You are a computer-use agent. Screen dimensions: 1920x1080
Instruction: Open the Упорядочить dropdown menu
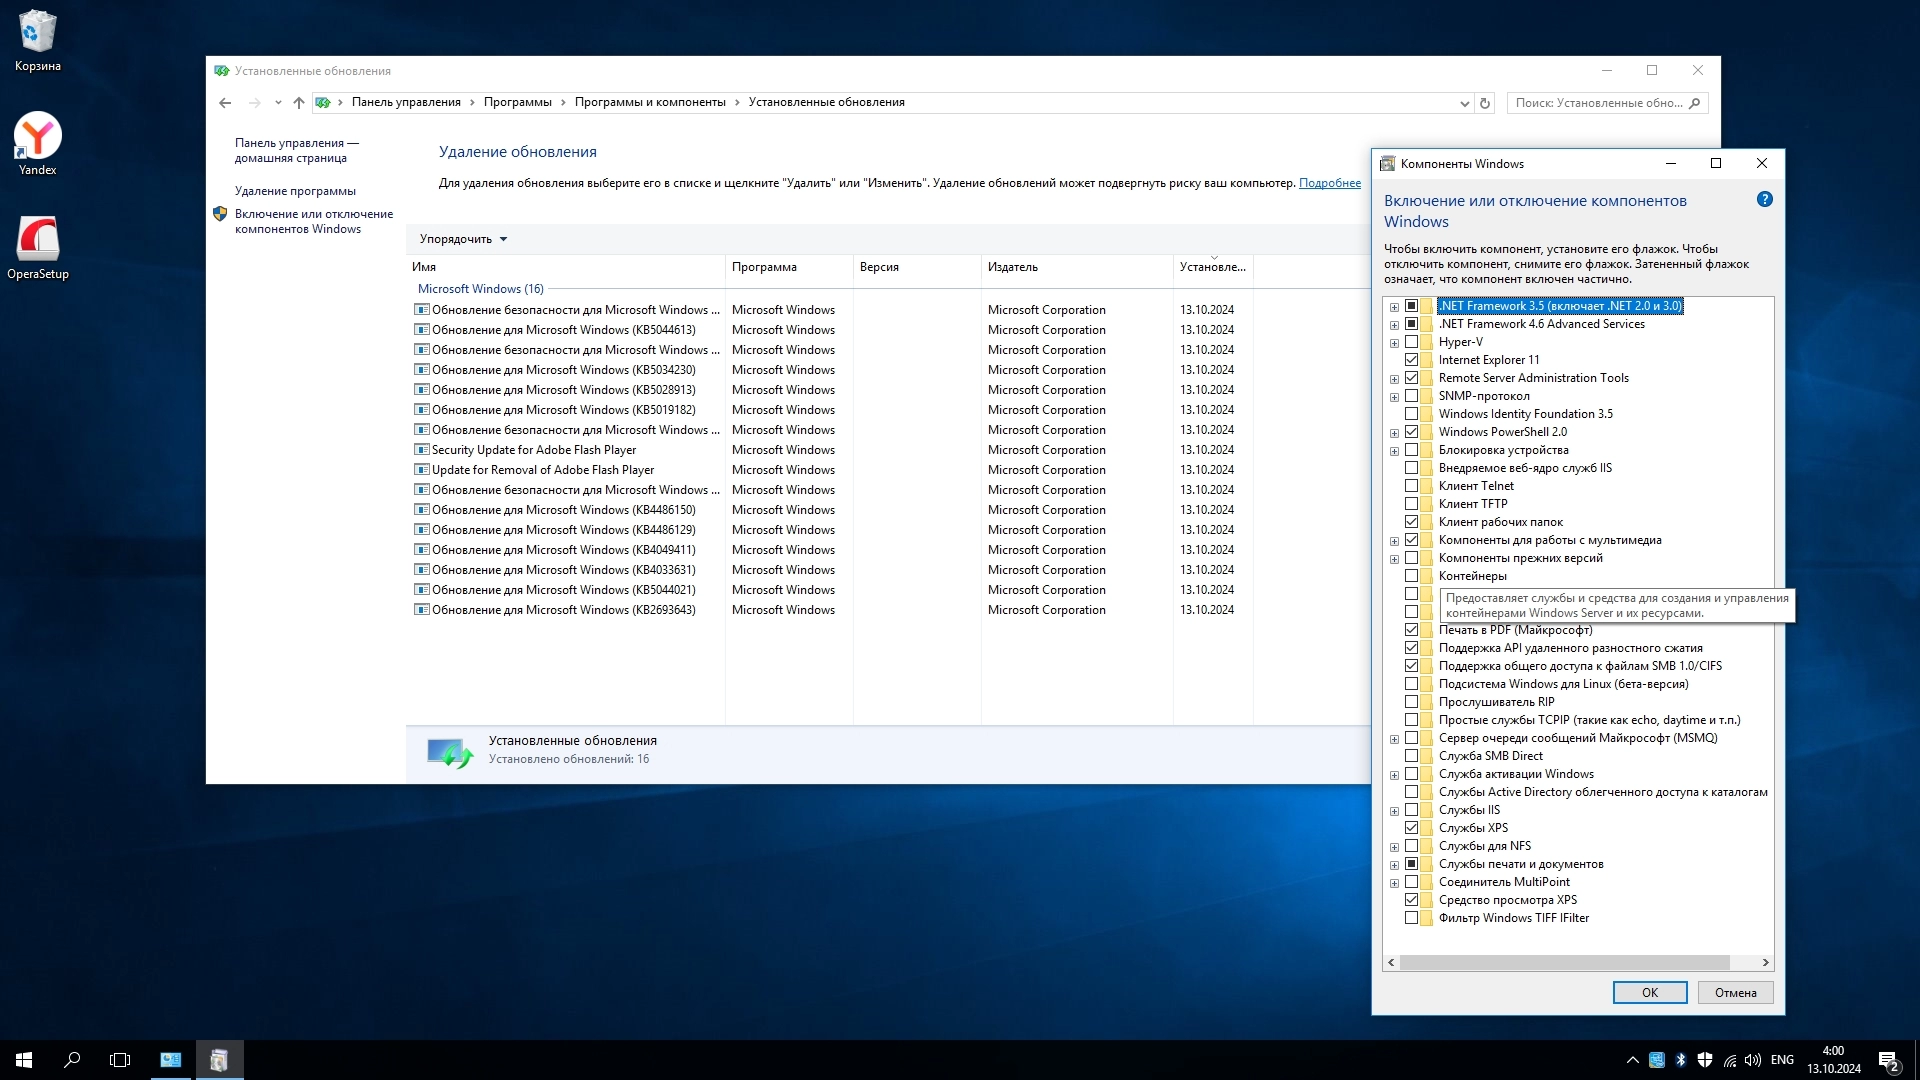pos(463,239)
